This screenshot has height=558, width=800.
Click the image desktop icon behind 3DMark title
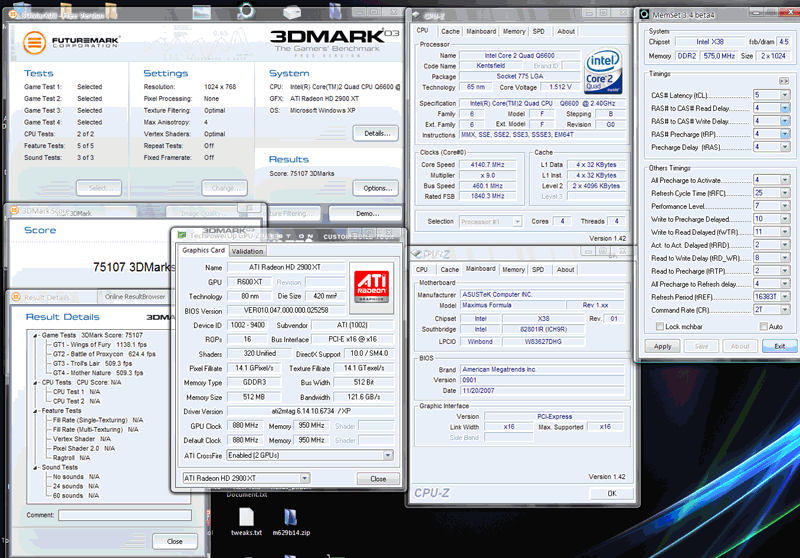click(x=202, y=12)
